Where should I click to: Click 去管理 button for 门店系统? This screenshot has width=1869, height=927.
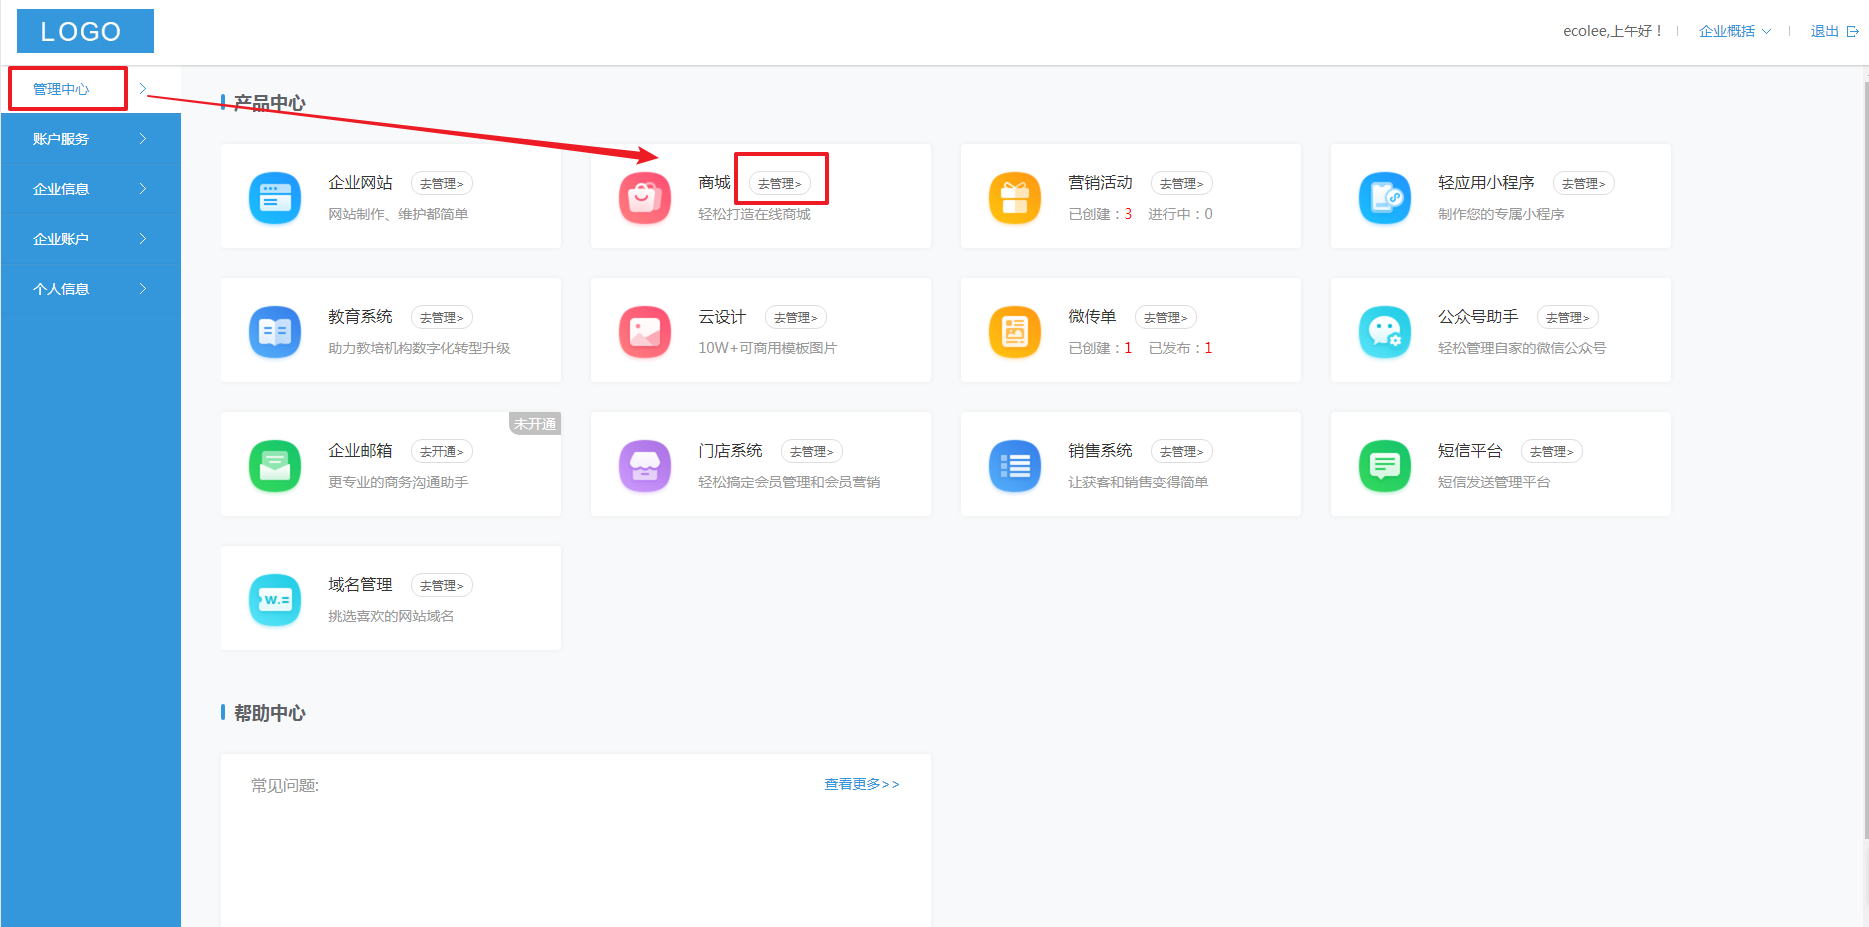coord(812,452)
